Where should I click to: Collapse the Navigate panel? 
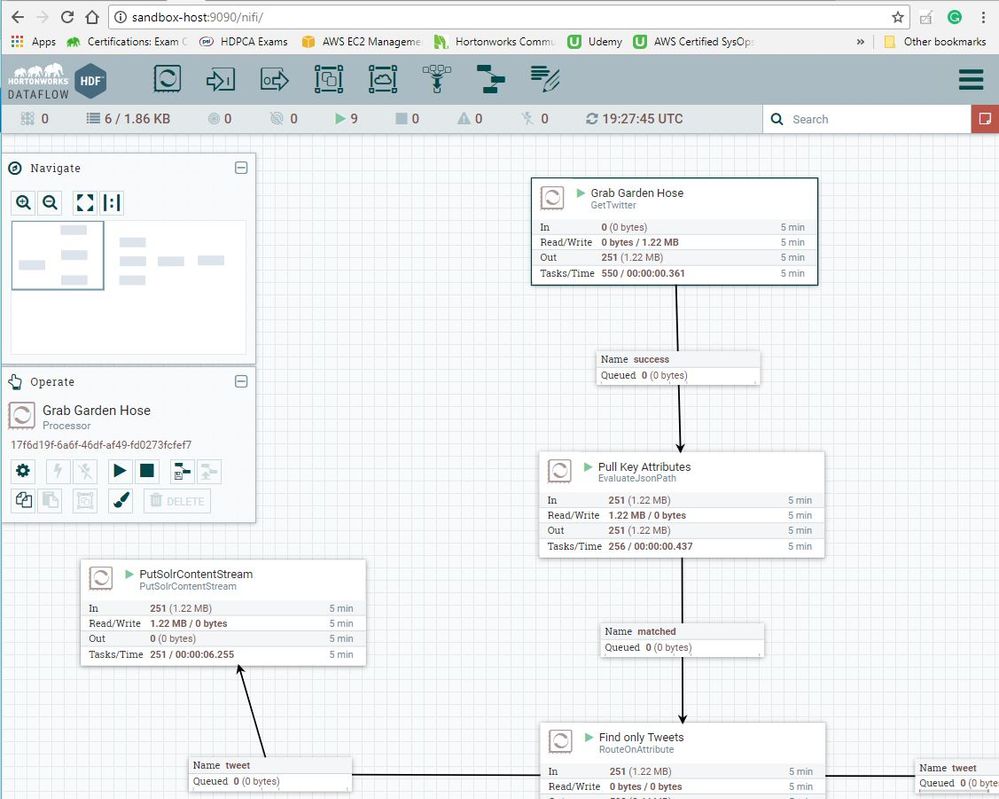241,168
